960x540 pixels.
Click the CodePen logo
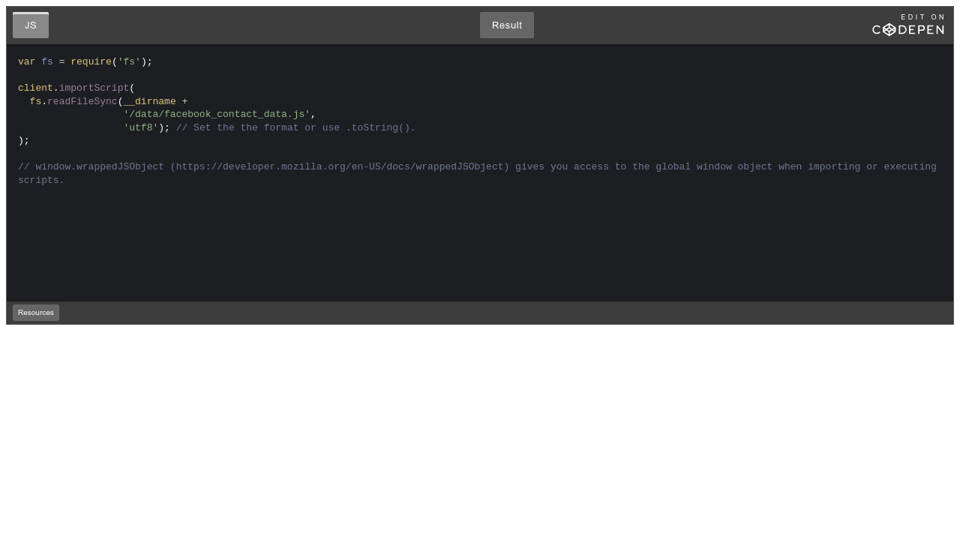coord(907,30)
